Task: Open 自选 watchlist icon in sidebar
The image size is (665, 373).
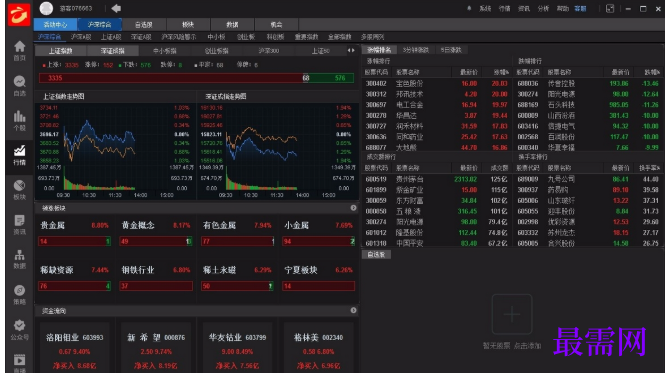Action: [x=20, y=85]
